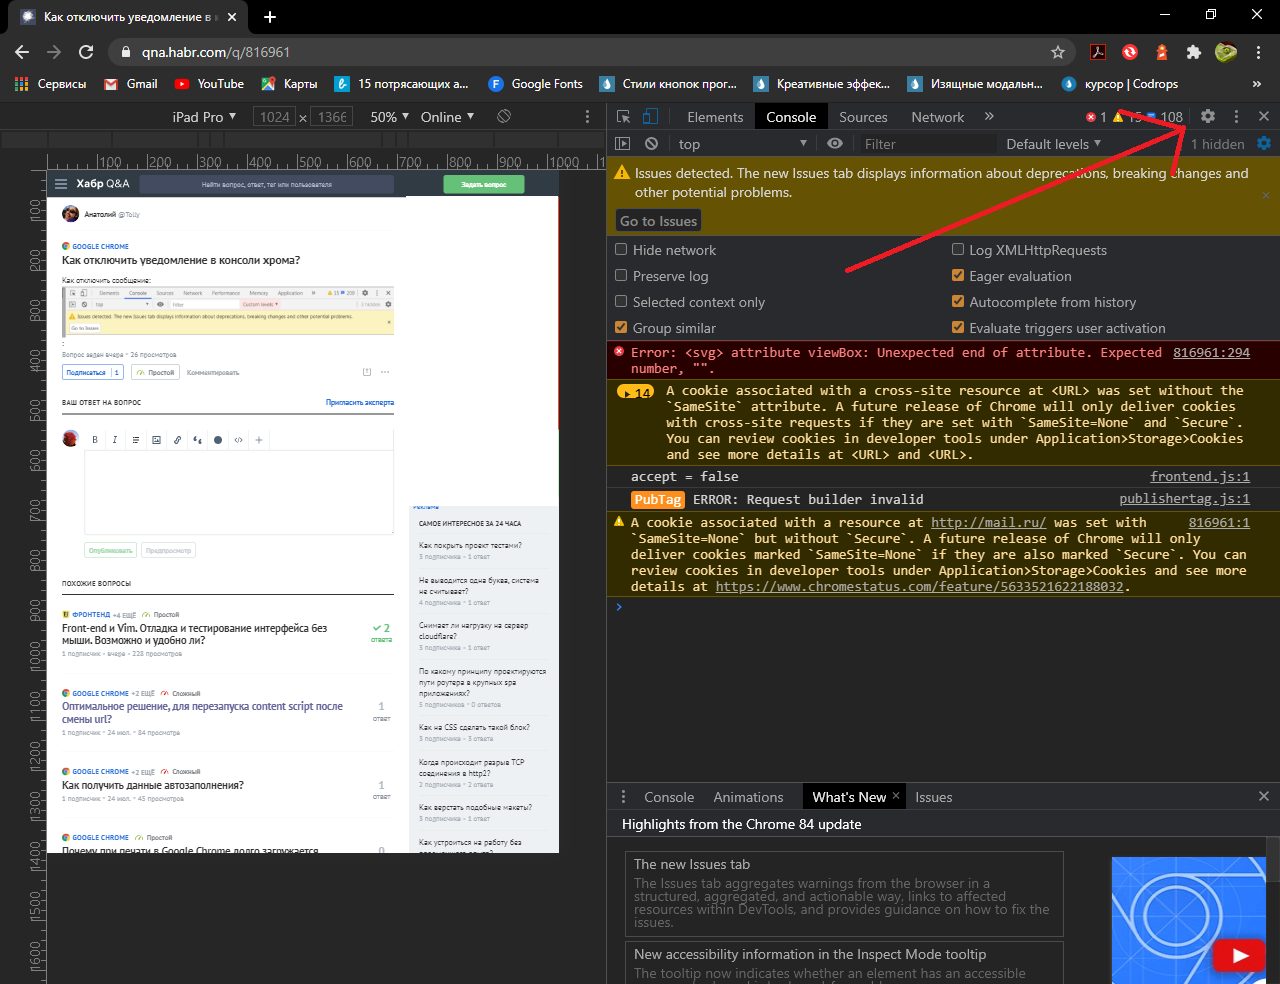The width and height of the screenshot is (1280, 984).
Task: Switch to the Network tab
Action: [x=937, y=117]
